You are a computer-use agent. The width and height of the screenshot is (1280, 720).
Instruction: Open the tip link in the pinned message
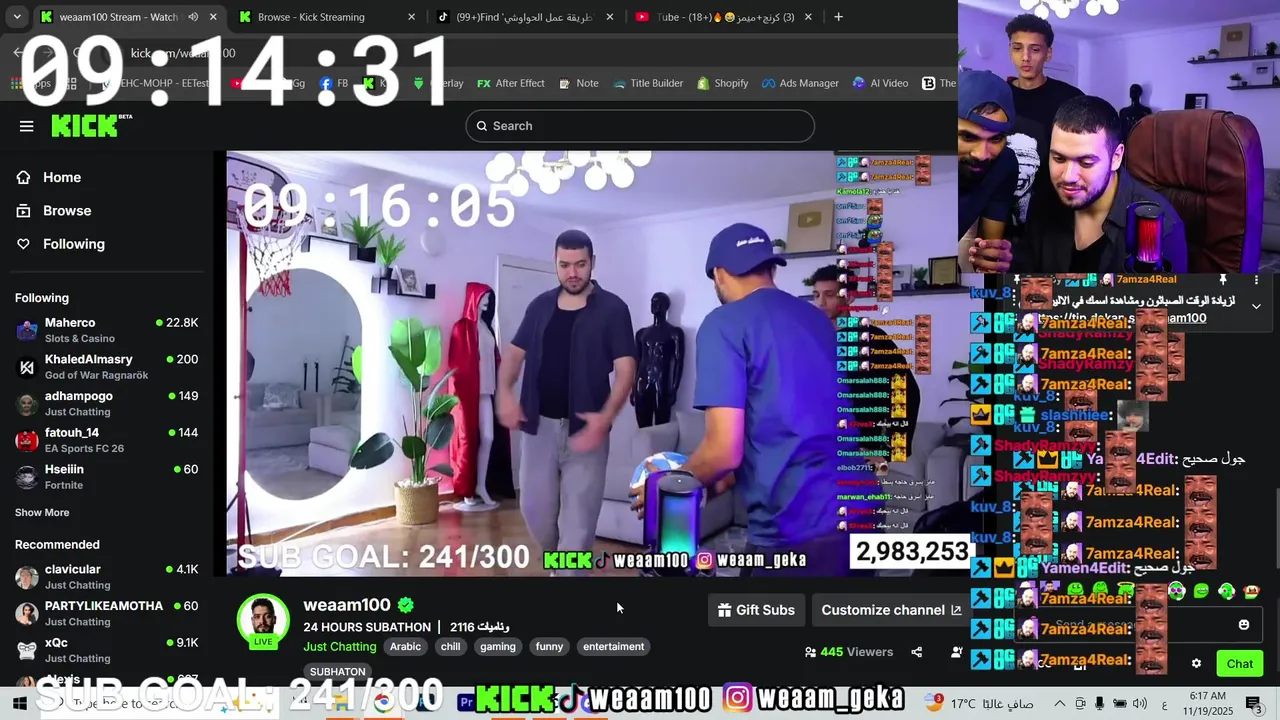point(1120,318)
